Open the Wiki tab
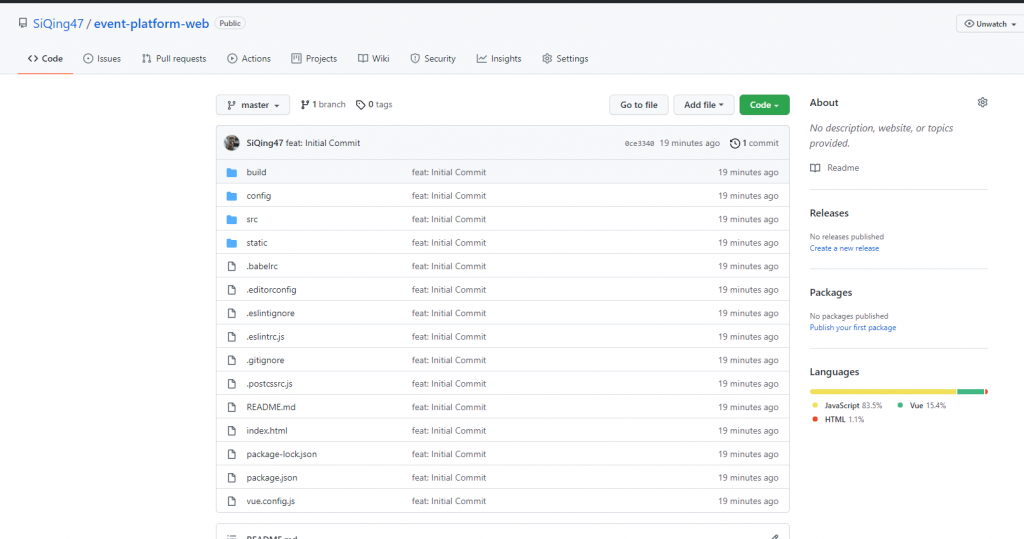This screenshot has height=539, width=1024. coord(374,59)
